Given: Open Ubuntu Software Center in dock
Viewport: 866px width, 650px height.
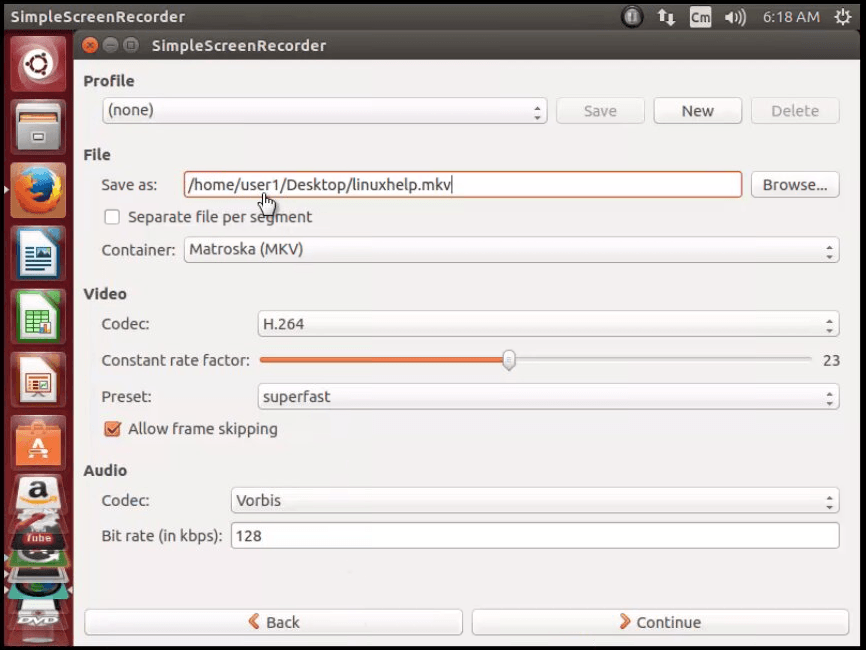Looking at the screenshot, I should pyautogui.click(x=38, y=442).
